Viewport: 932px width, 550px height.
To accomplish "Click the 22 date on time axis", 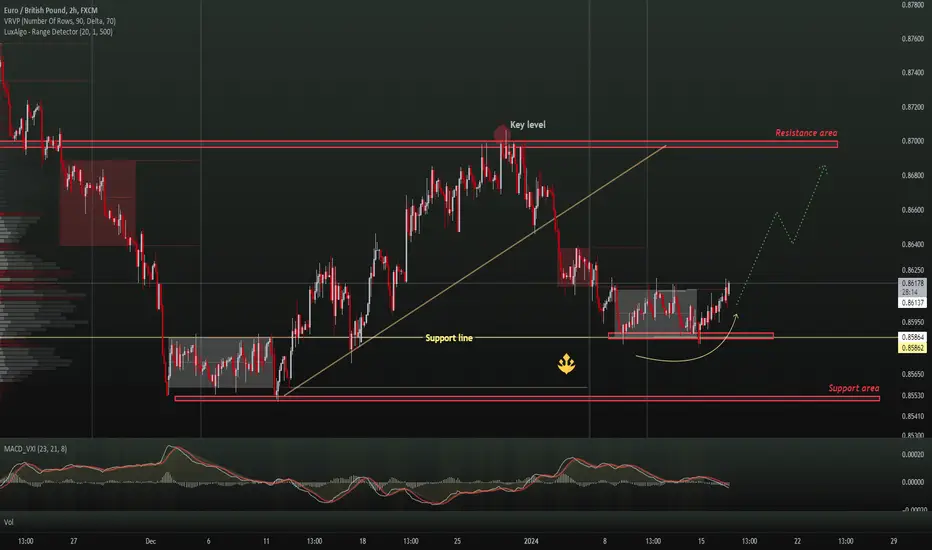I will (797, 541).
